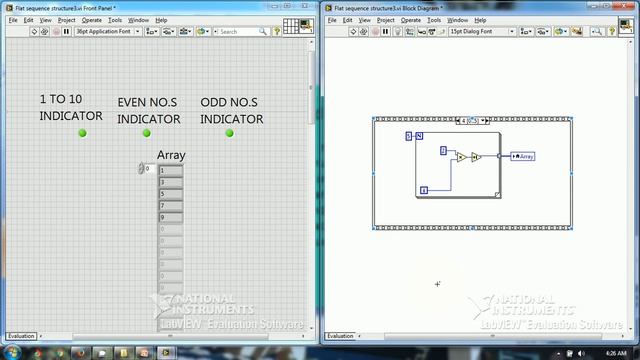Open View menu in Front Panel

pos(45,20)
